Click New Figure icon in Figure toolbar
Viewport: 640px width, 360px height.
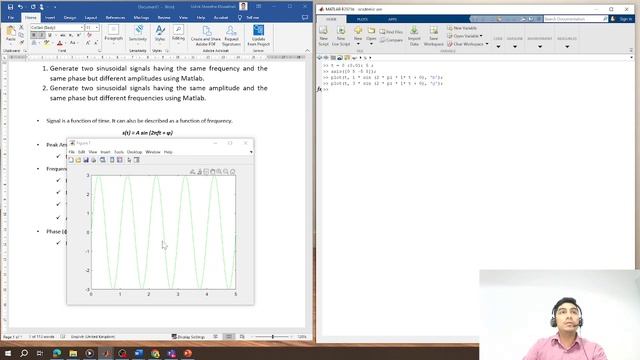pos(71,160)
